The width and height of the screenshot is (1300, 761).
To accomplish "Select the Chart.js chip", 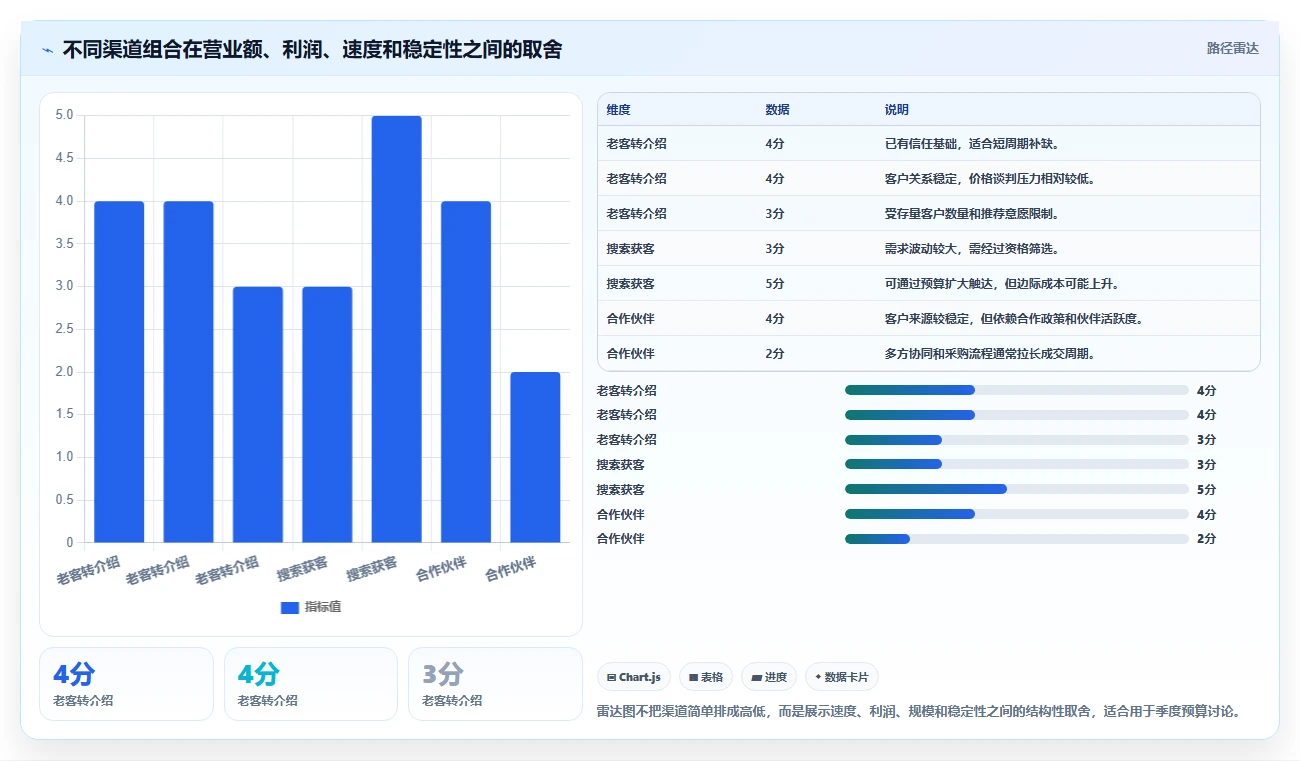I will (x=634, y=677).
